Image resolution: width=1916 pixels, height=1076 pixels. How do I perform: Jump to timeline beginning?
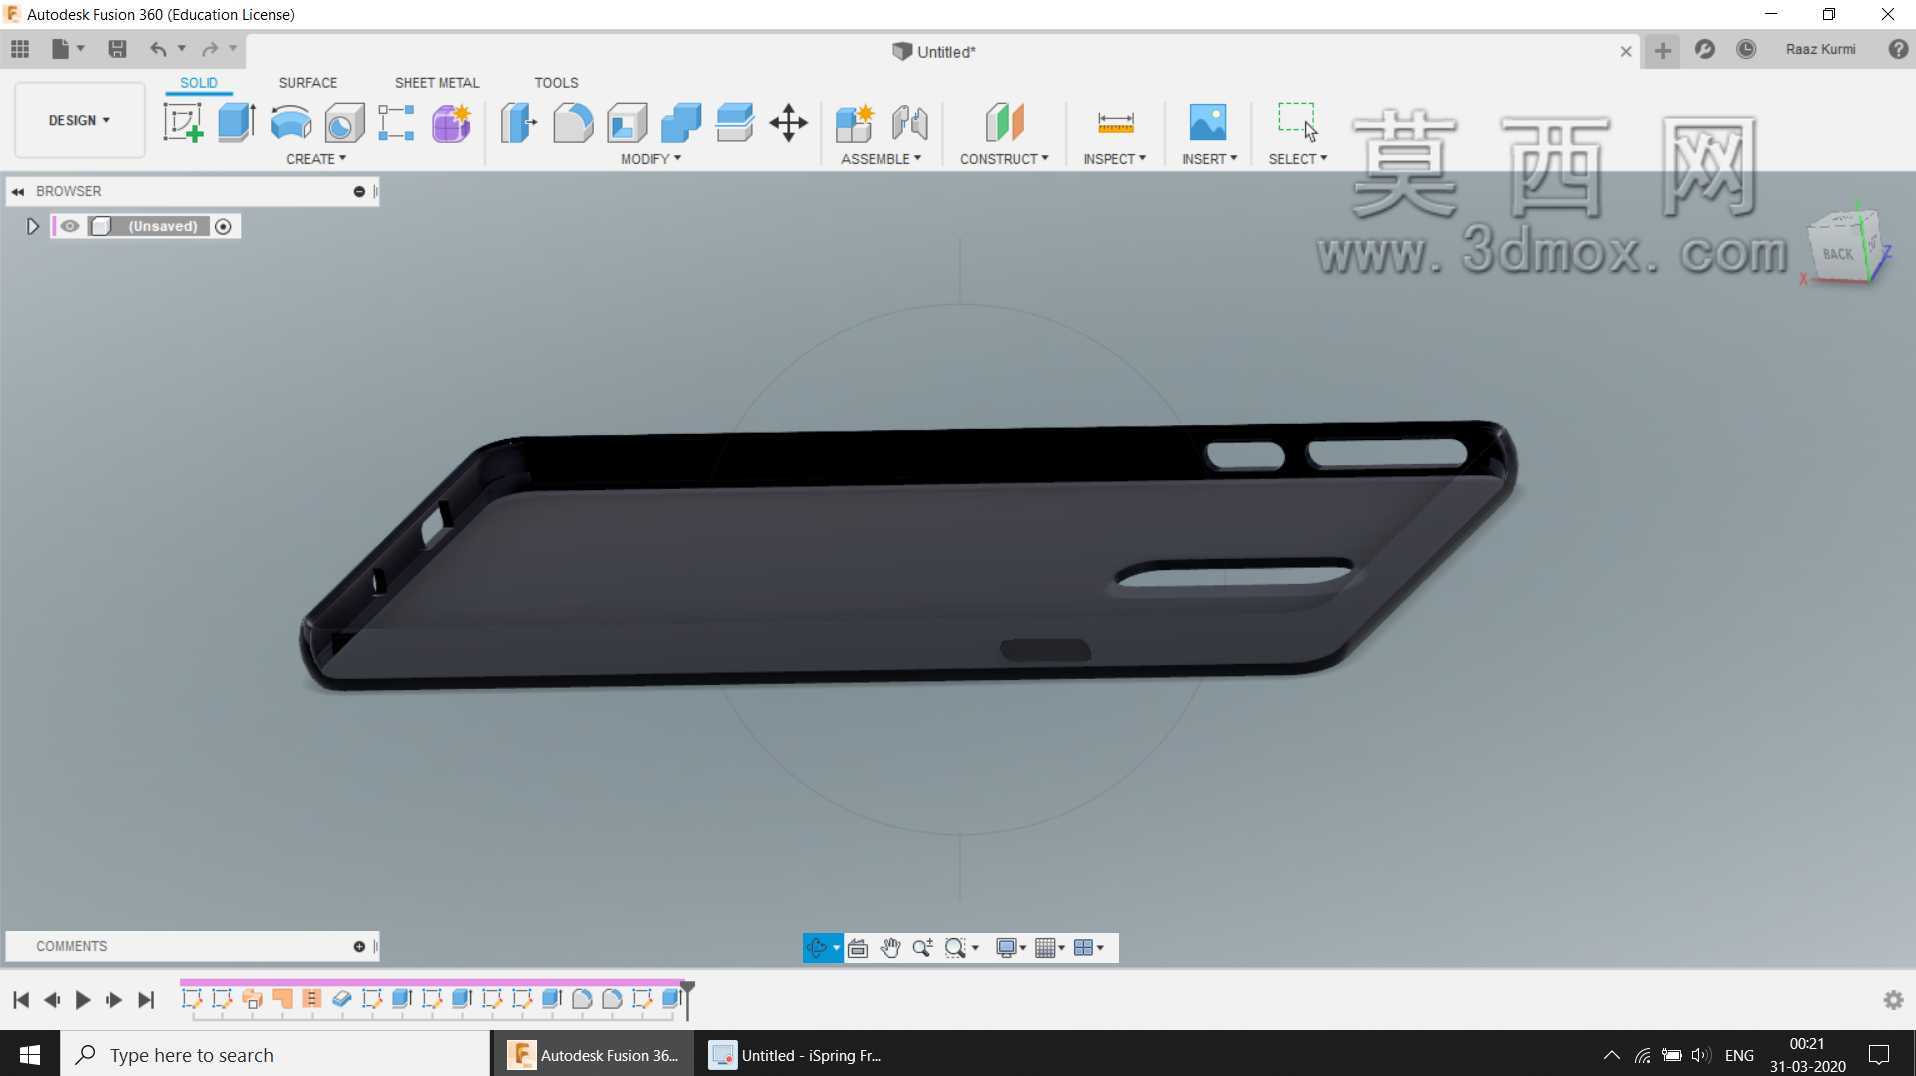click(21, 1000)
